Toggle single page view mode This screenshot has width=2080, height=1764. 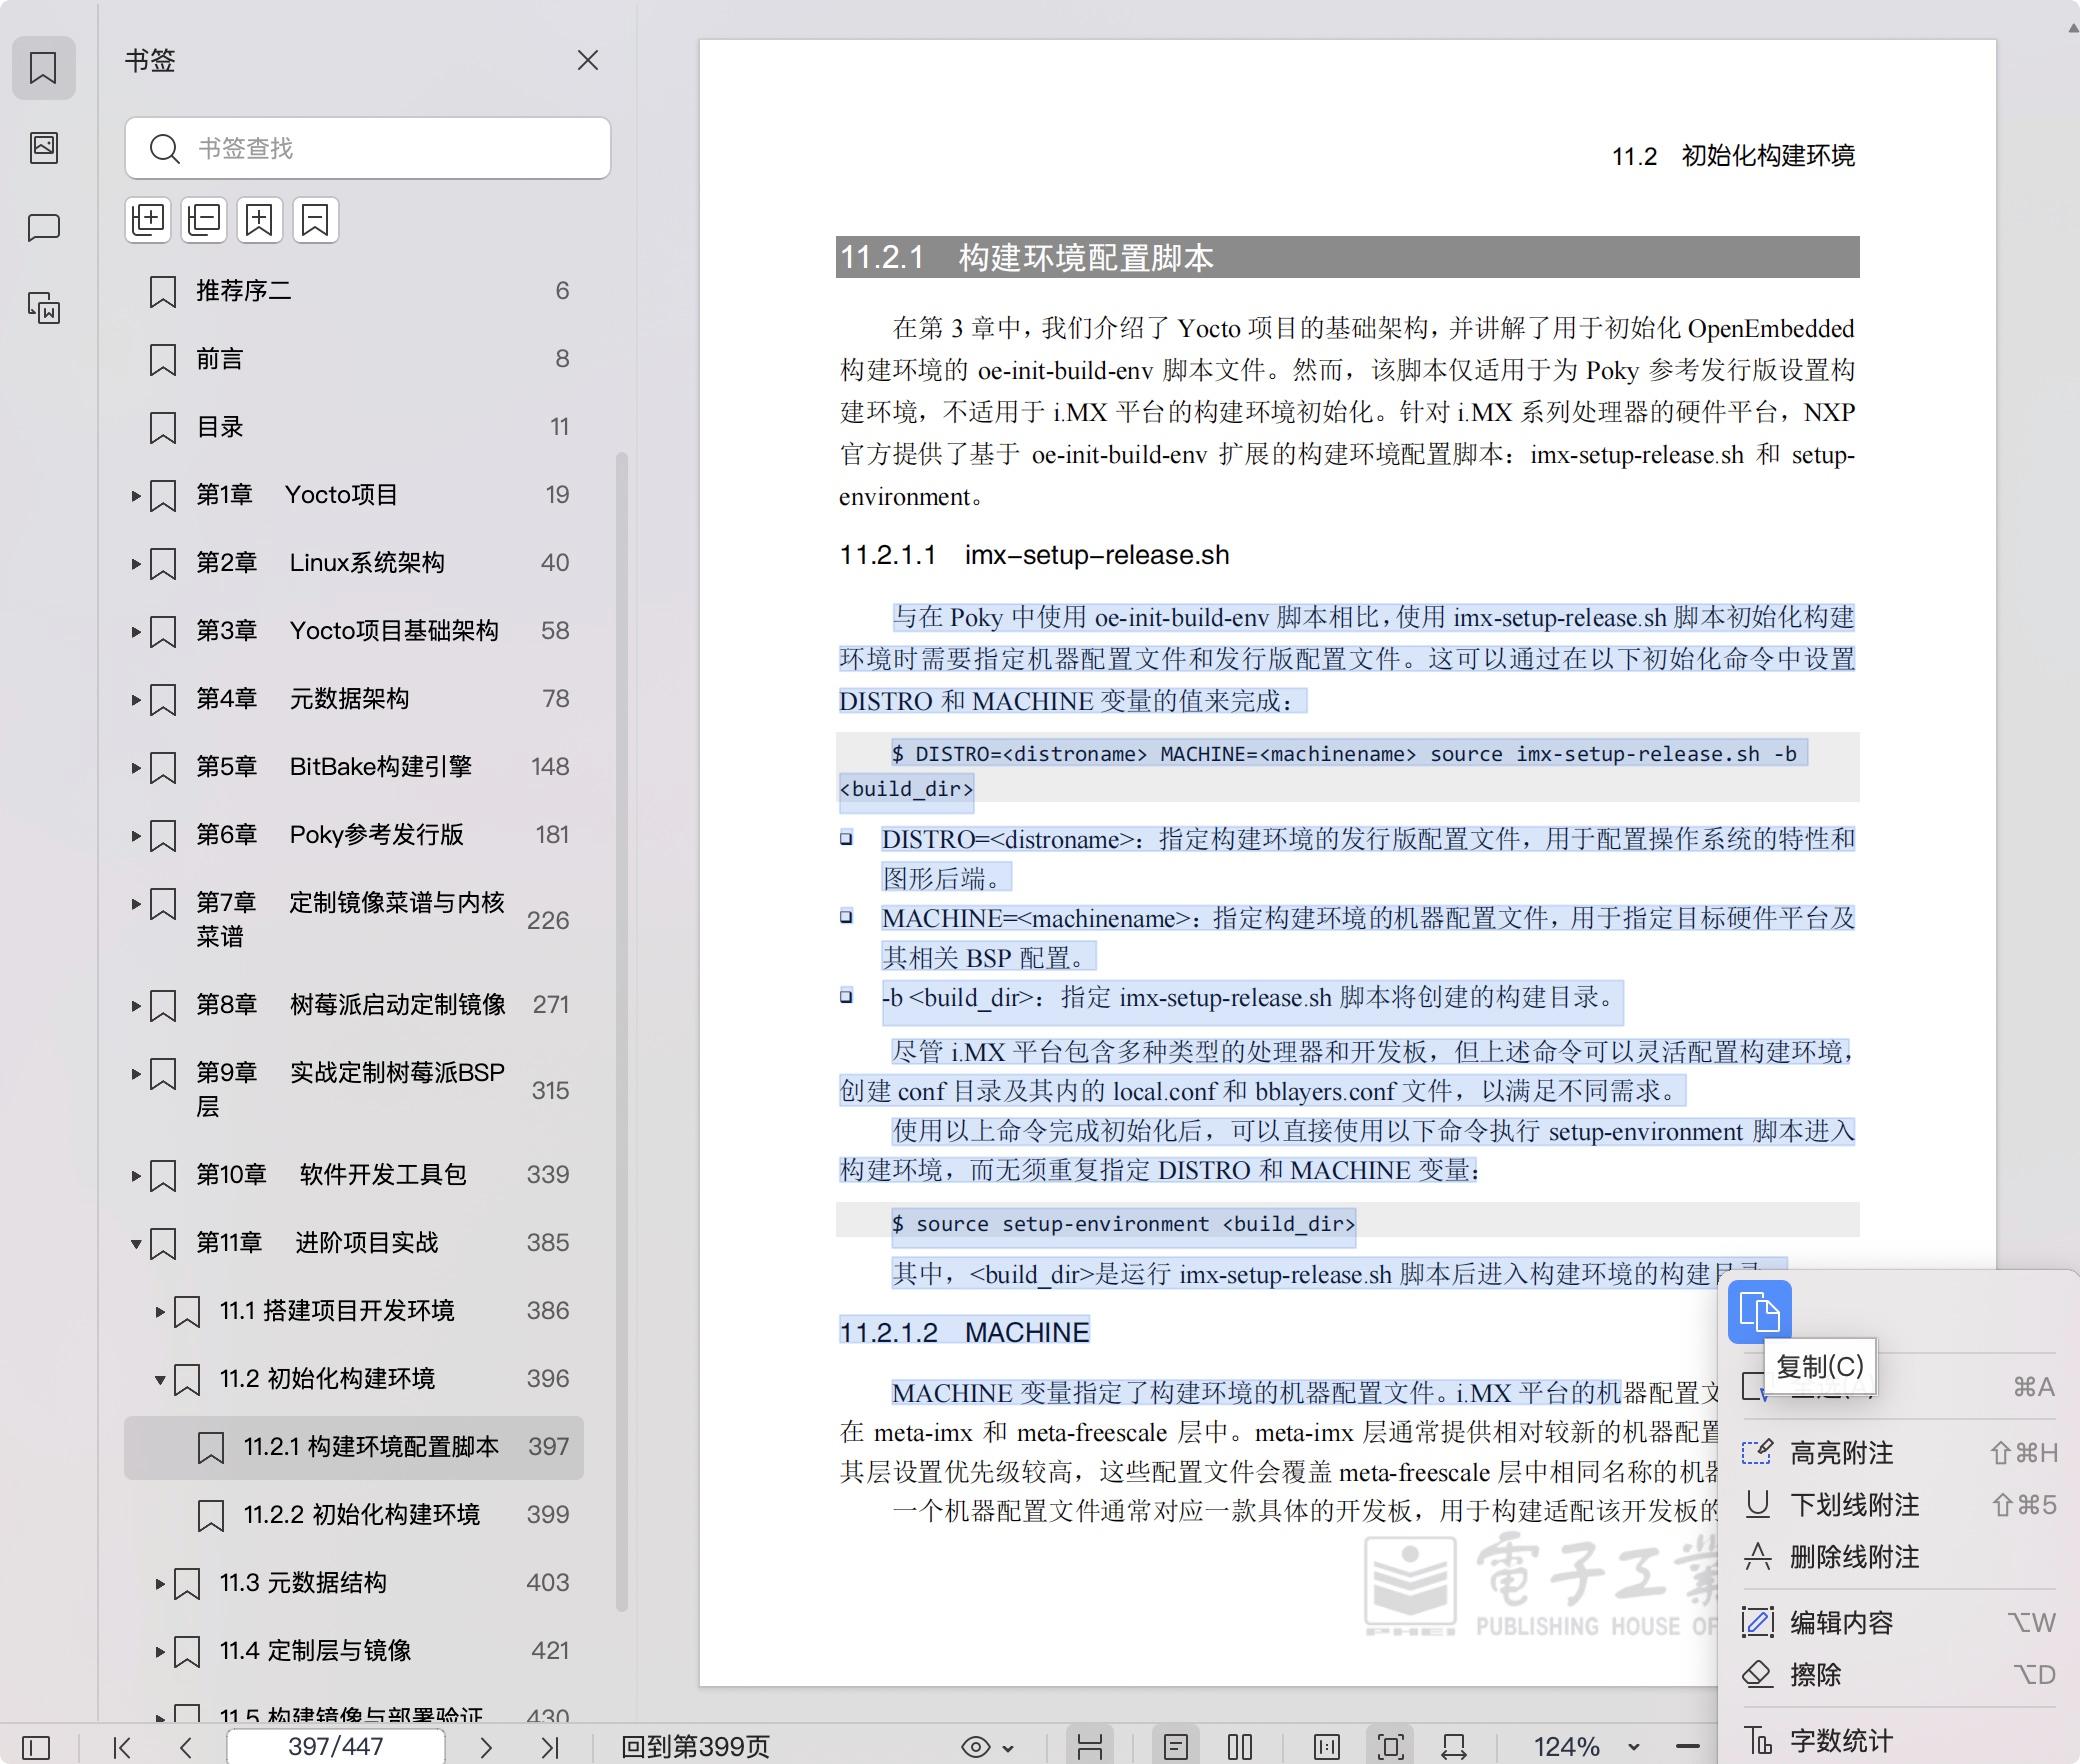click(x=1176, y=1747)
